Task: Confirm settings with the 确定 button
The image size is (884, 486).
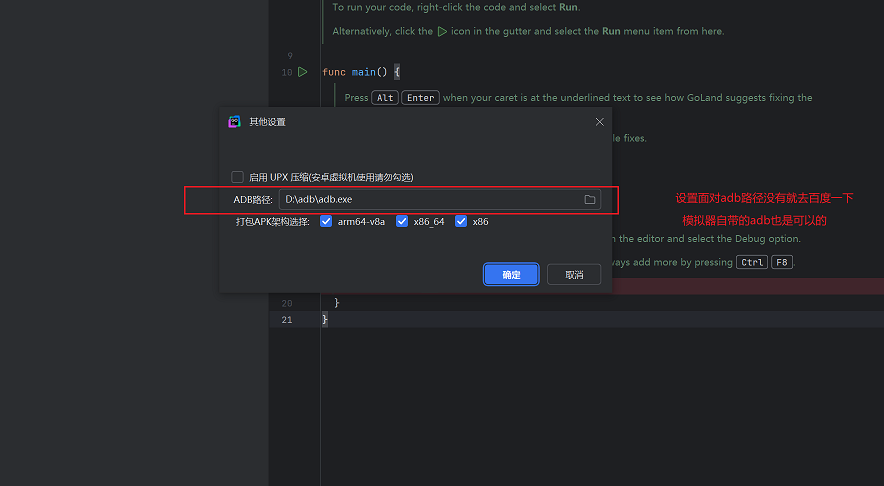Action: (511, 275)
